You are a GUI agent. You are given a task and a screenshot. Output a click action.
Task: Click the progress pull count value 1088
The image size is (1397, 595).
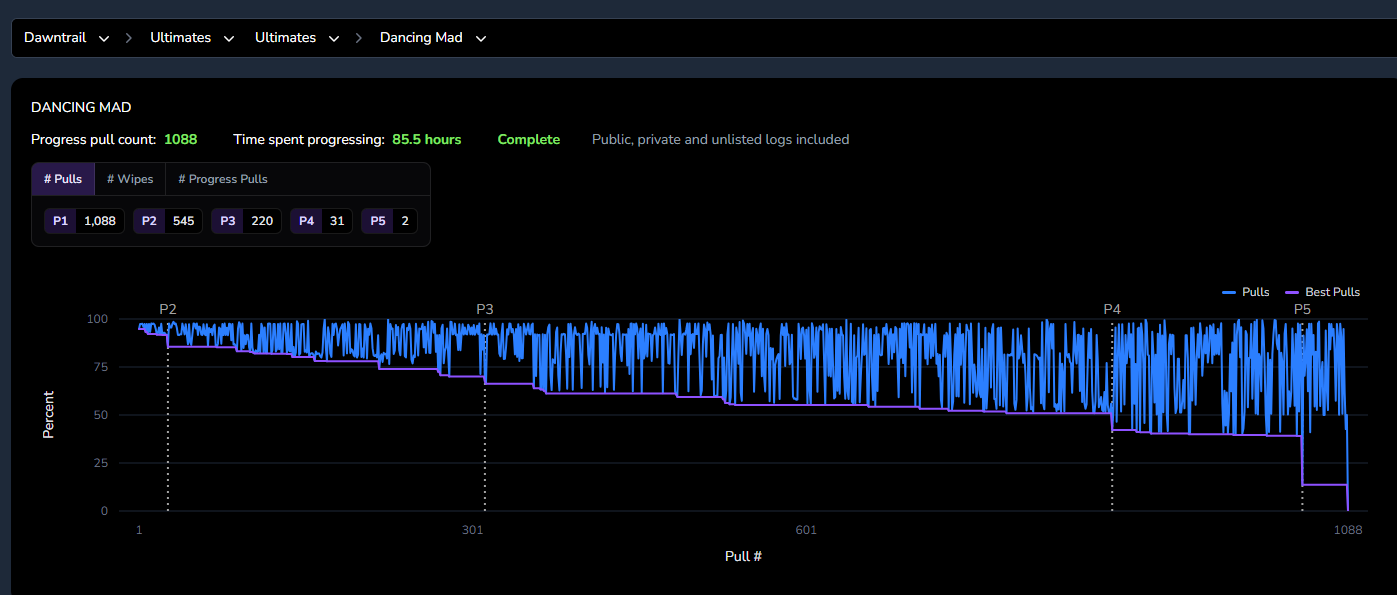pyautogui.click(x=181, y=139)
